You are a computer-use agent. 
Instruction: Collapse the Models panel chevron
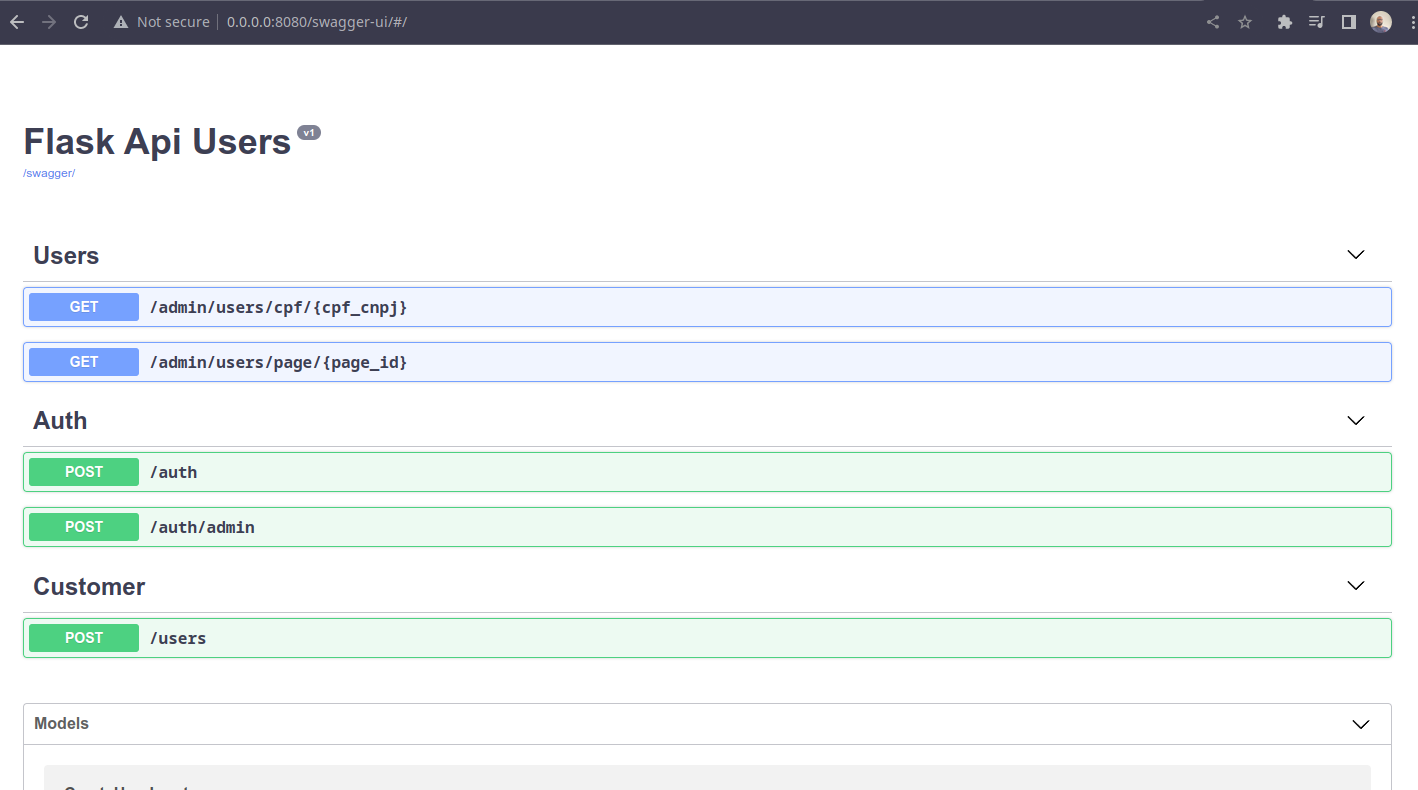[x=1361, y=724]
